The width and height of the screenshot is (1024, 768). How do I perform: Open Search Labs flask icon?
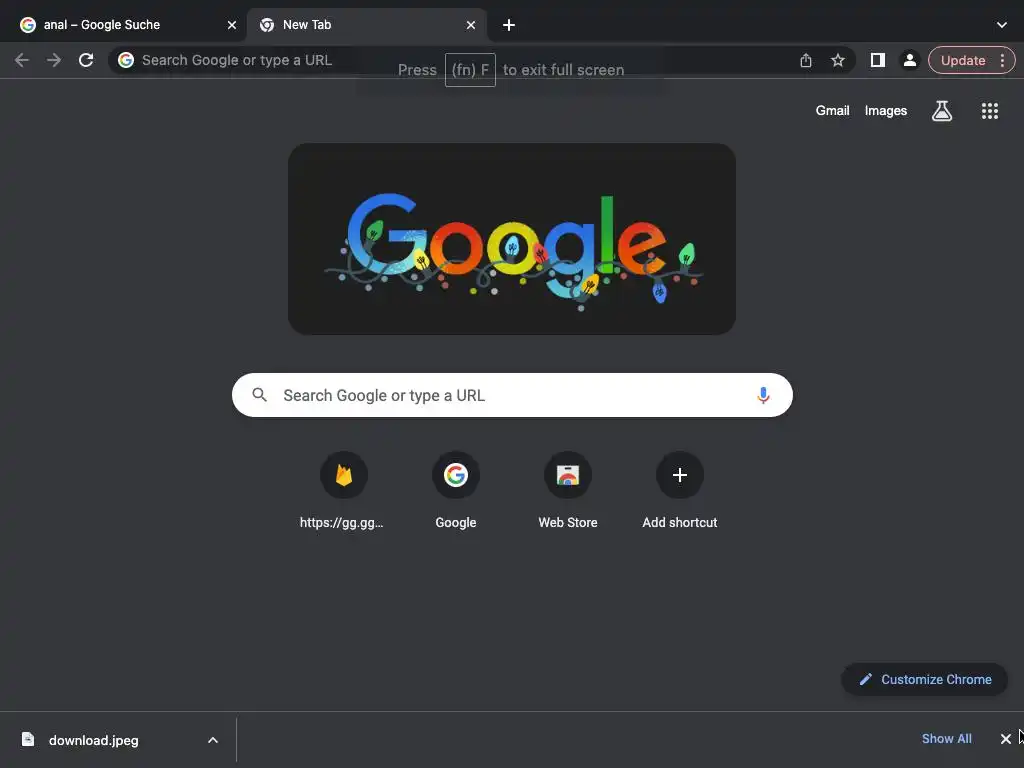[x=942, y=111]
